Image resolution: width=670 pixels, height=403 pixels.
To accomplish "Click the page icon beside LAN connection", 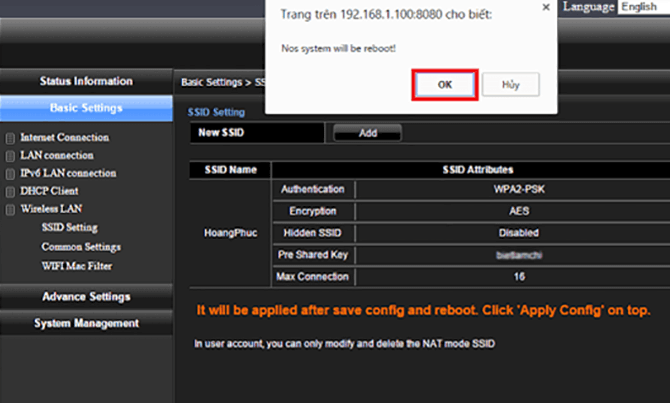I will click(10, 156).
